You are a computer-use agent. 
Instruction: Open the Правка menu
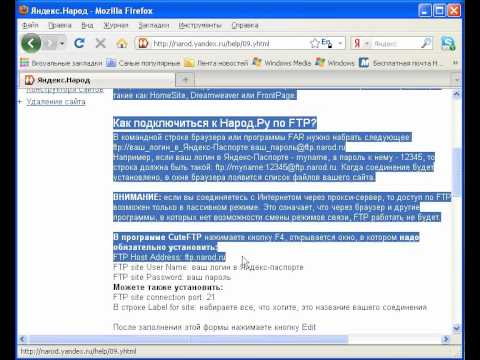tap(60, 25)
